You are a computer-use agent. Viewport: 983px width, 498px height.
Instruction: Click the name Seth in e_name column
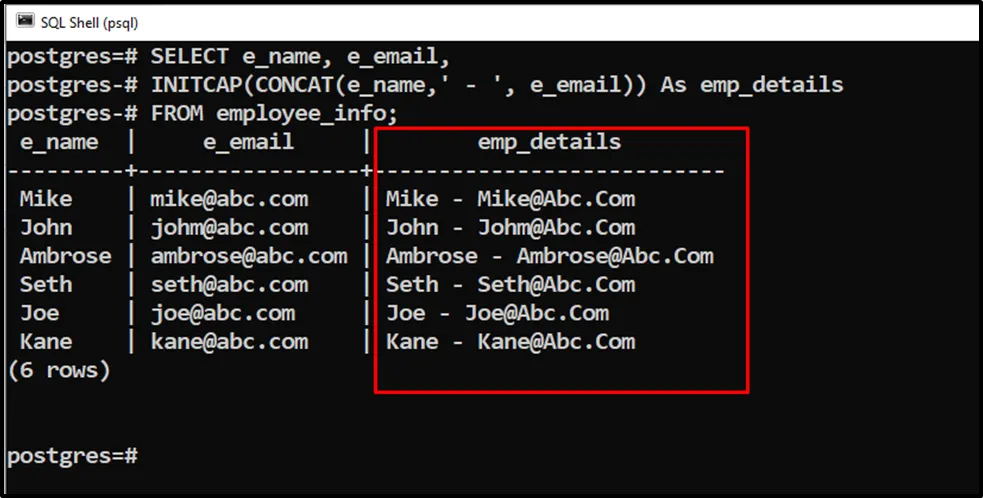point(46,285)
